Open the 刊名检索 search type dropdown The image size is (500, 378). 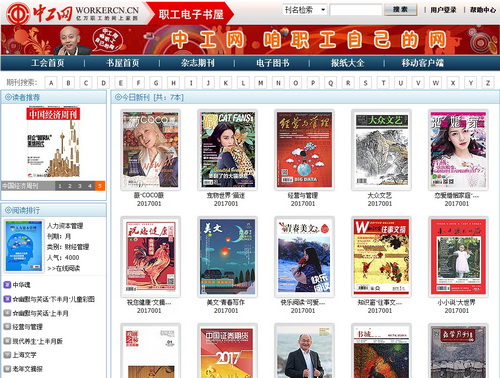point(305,10)
